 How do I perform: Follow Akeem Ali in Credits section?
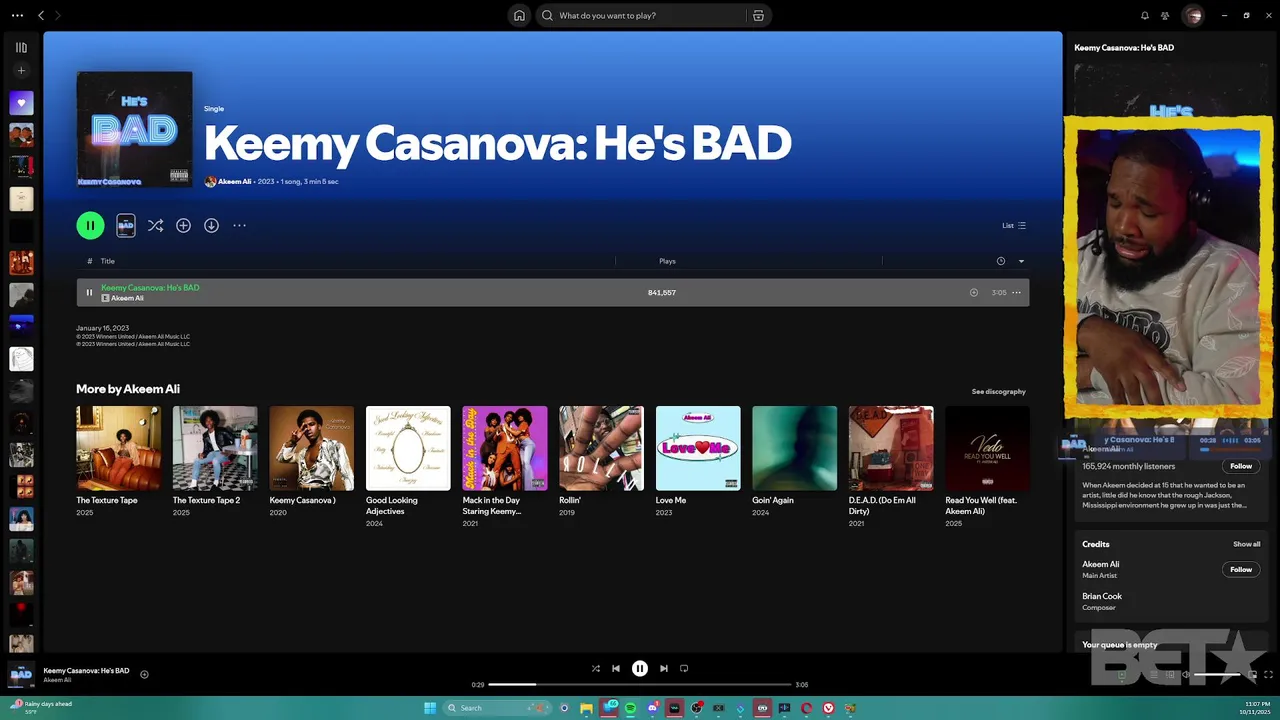(1241, 570)
